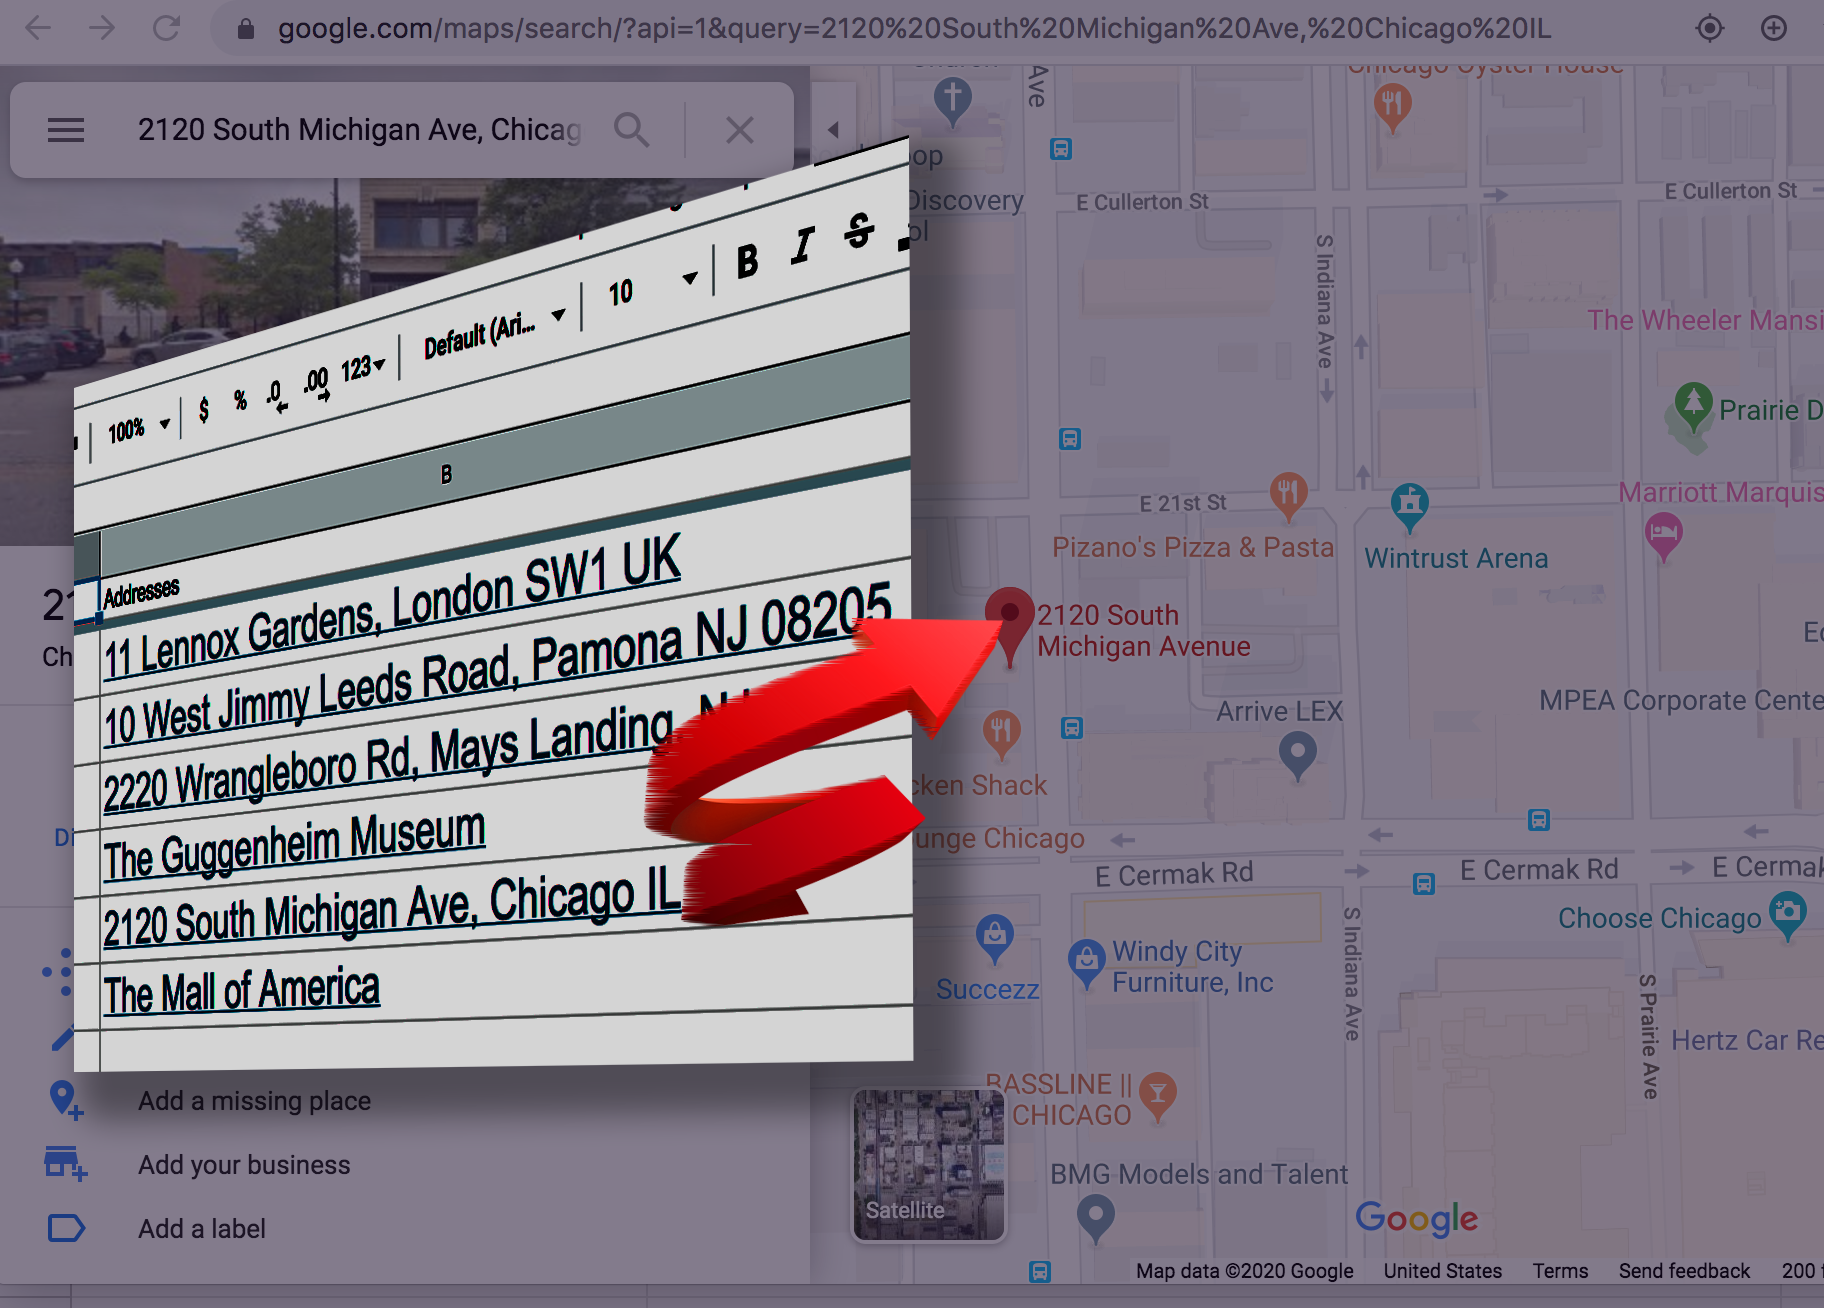Open the Default (Ari... font dropdown
The image size is (1824, 1308).
point(494,334)
